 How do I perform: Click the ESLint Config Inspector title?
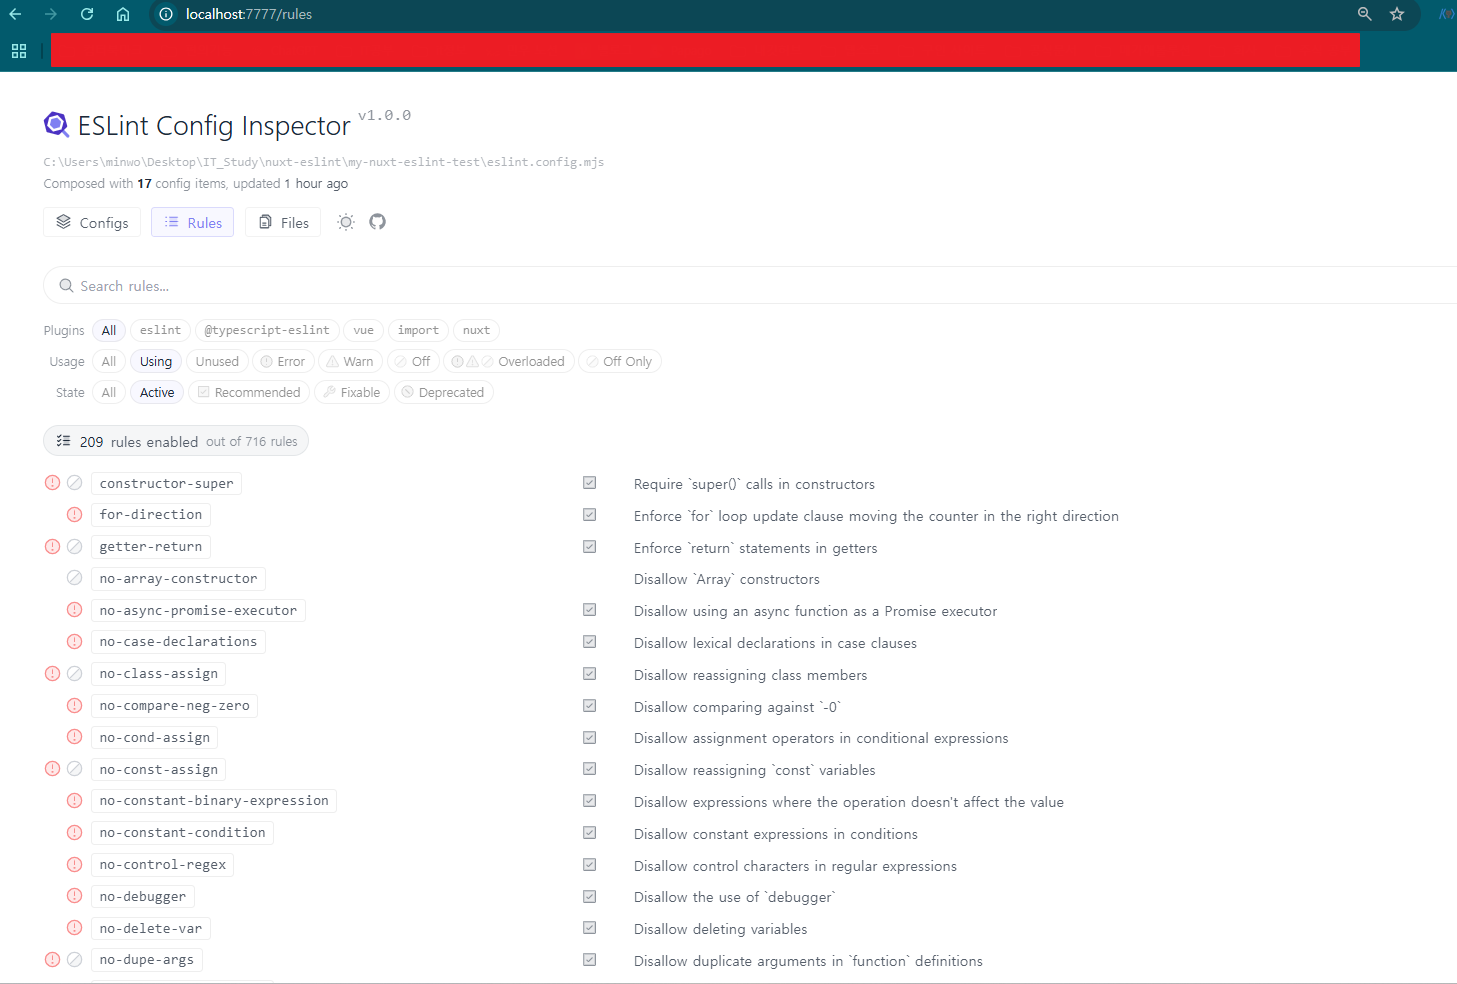coord(214,126)
